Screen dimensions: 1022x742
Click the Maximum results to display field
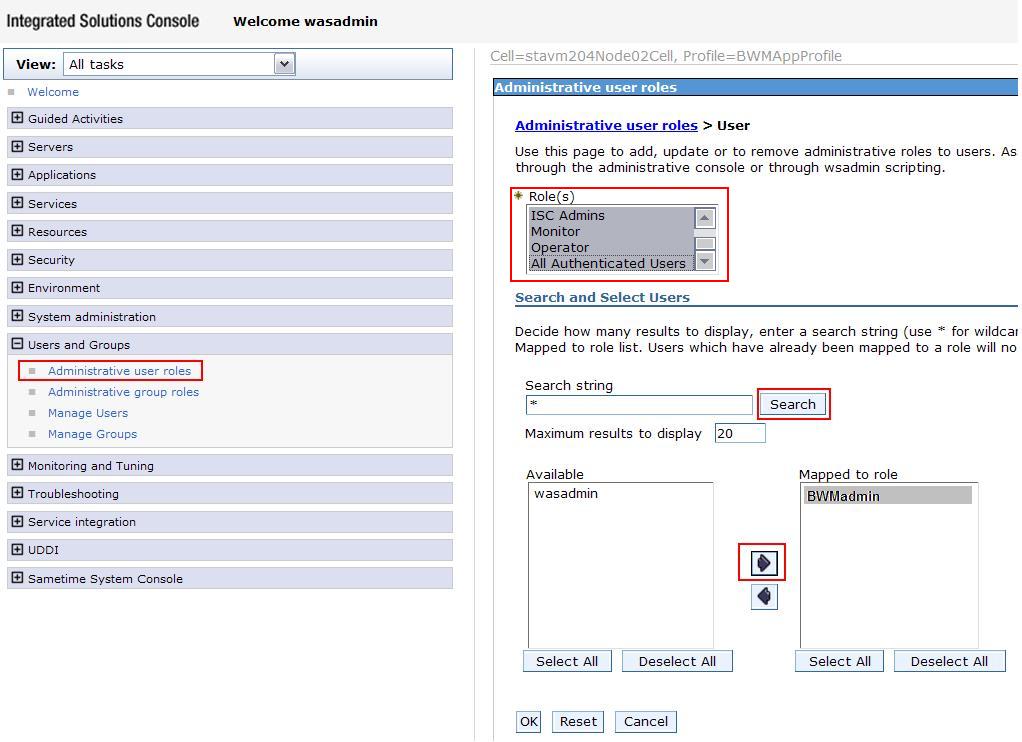click(740, 434)
